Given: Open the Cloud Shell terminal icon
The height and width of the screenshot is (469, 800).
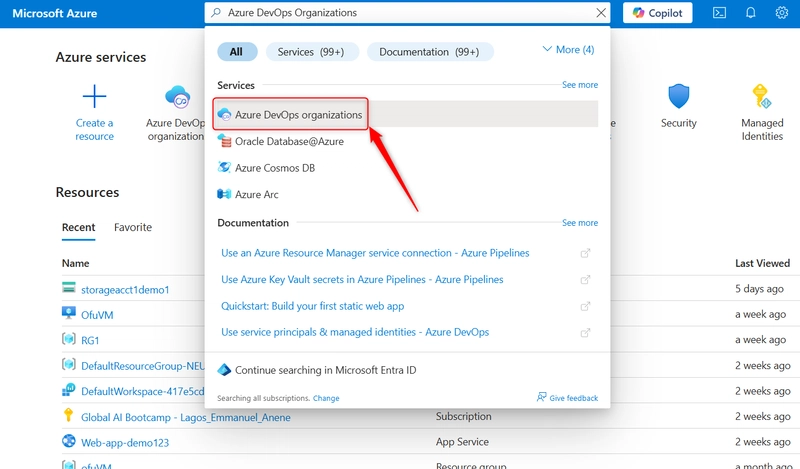Looking at the screenshot, I should (x=719, y=13).
